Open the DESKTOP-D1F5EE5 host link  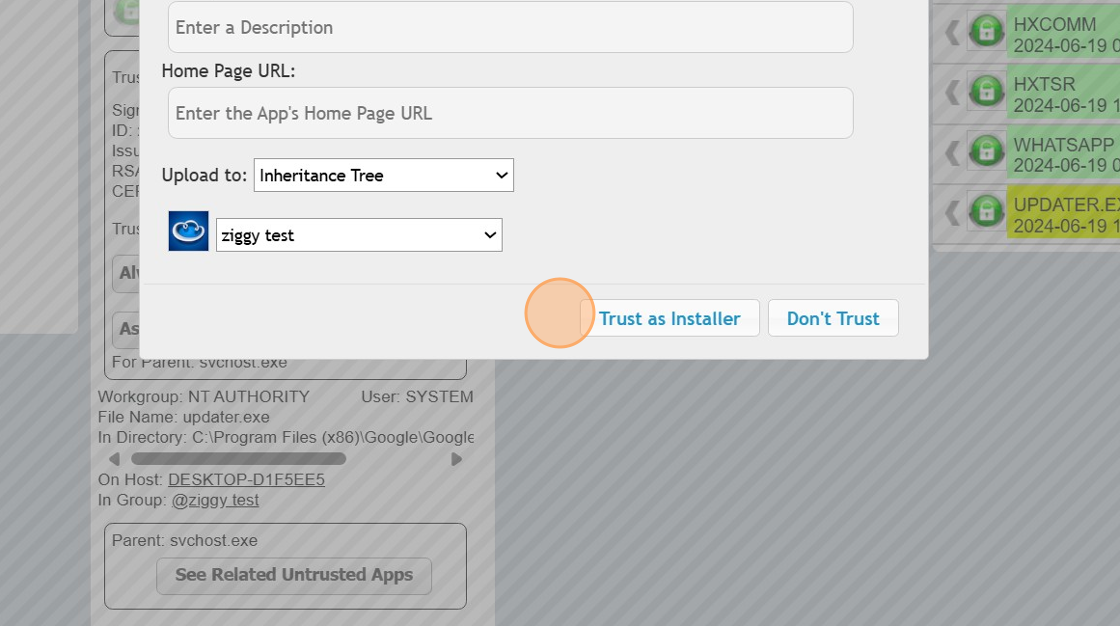pyautogui.click(x=246, y=479)
